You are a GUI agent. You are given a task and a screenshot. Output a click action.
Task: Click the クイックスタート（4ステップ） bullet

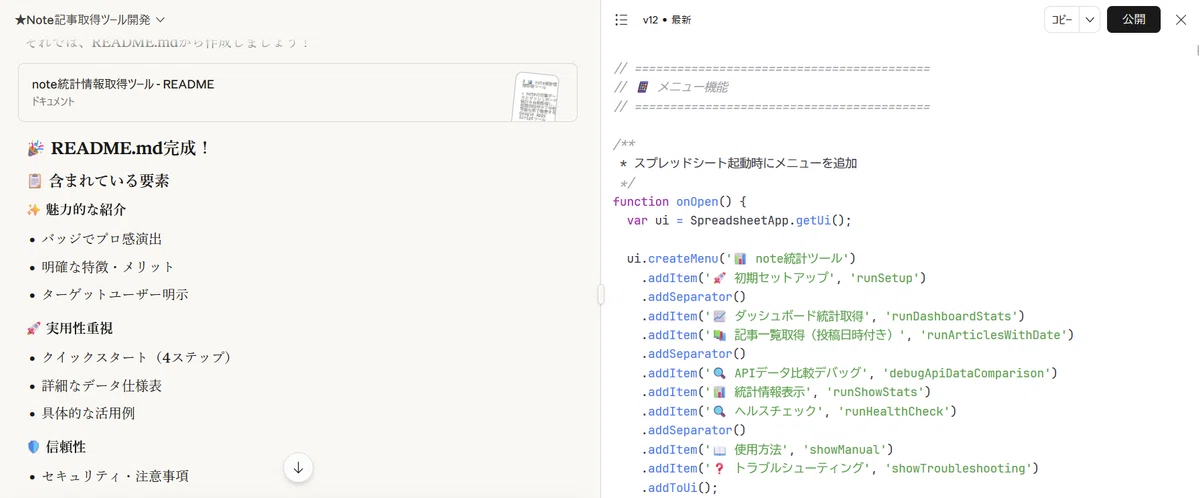[138, 357]
